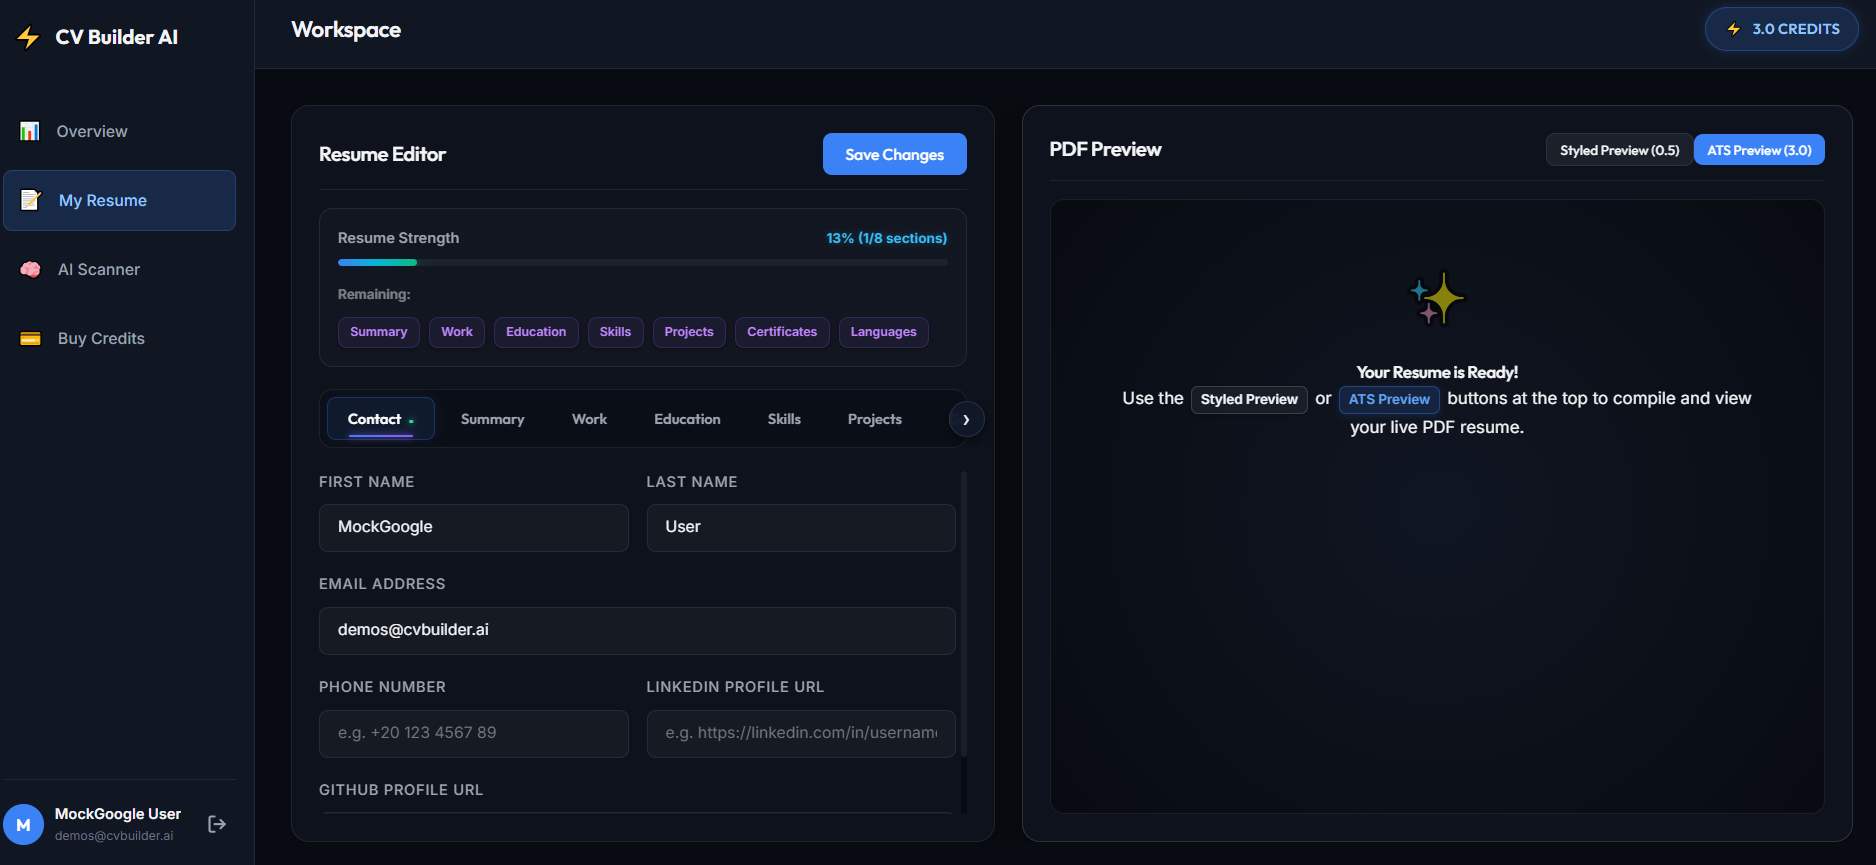Viewport: 1876px width, 865px height.
Task: Click the Workspace page title
Action: 346,30
